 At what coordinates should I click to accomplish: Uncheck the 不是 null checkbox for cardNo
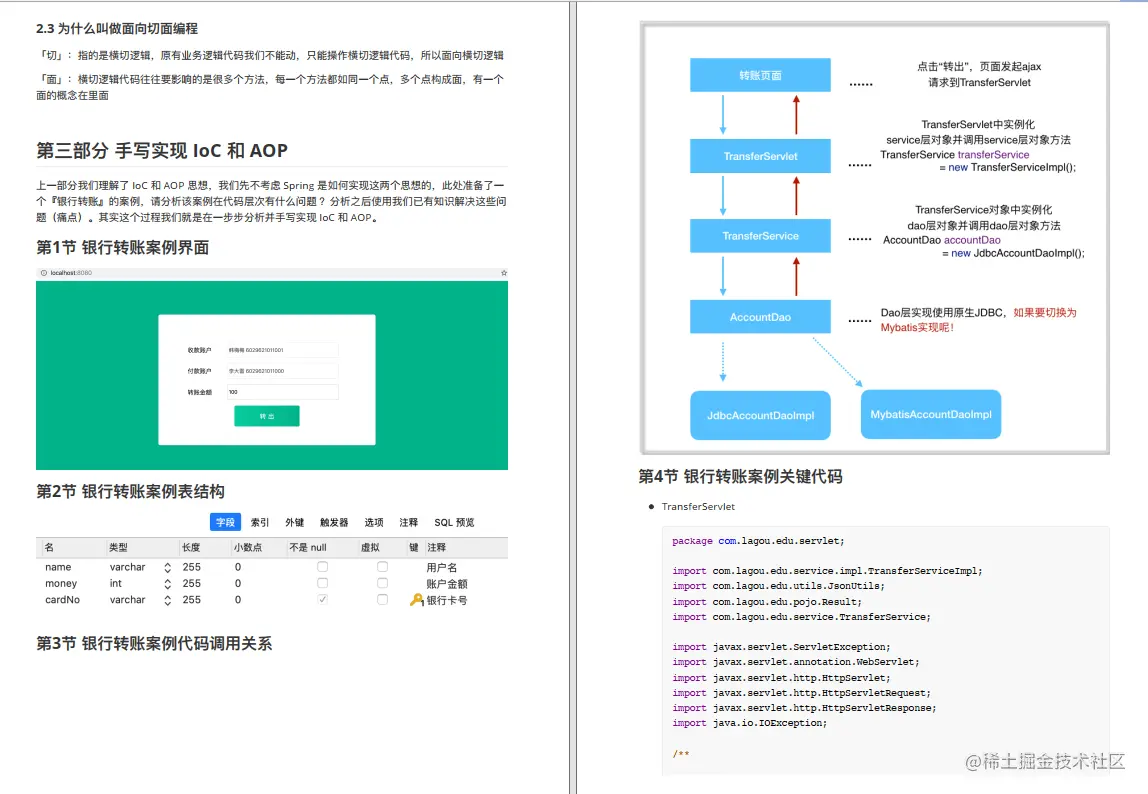point(322,599)
